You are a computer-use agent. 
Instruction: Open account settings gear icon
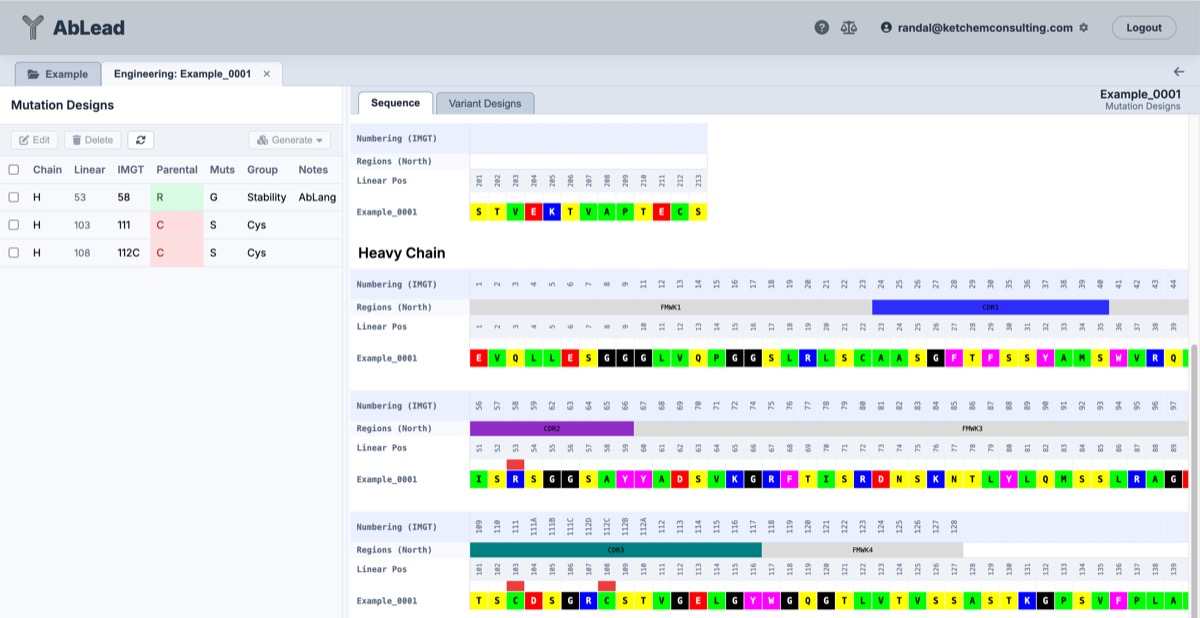coord(1084,28)
